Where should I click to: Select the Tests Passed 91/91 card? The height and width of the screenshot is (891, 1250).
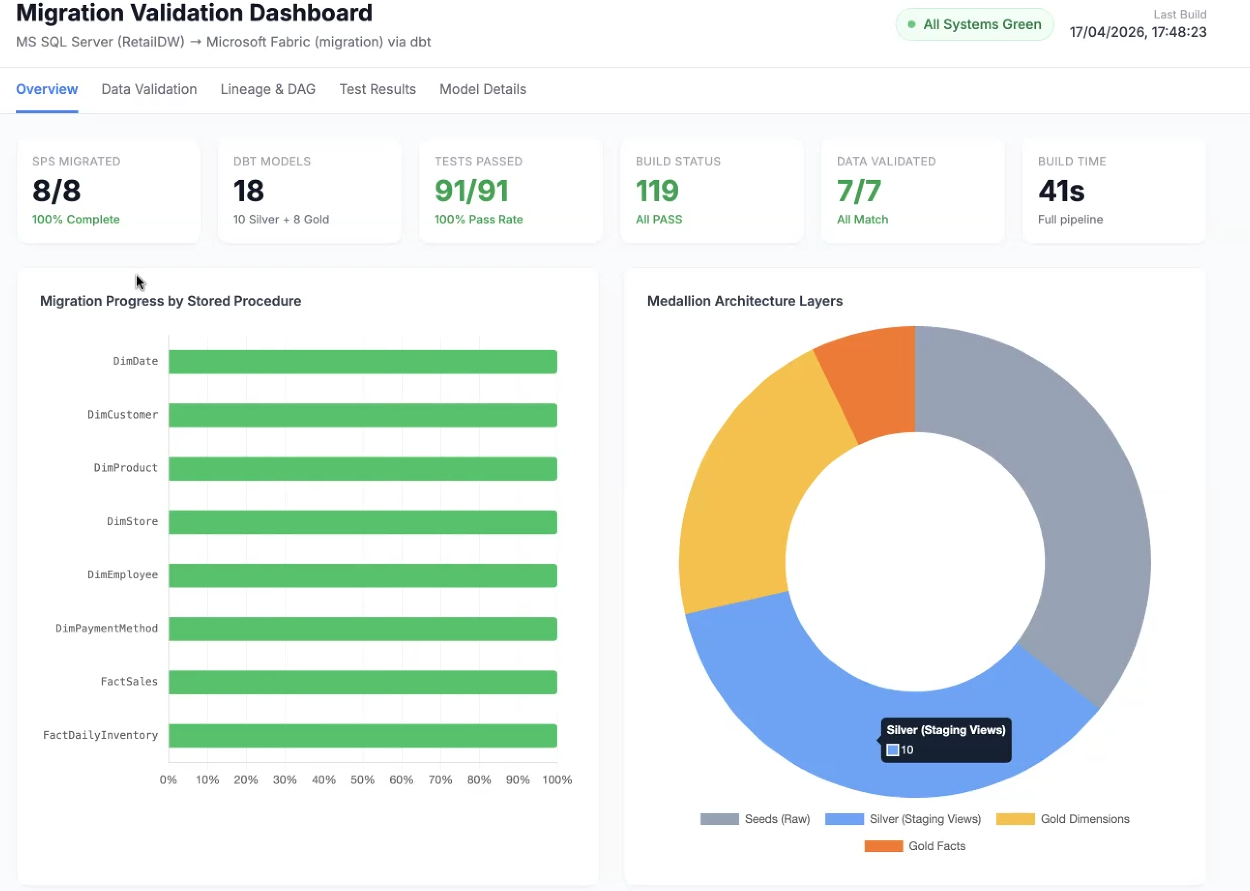point(511,191)
